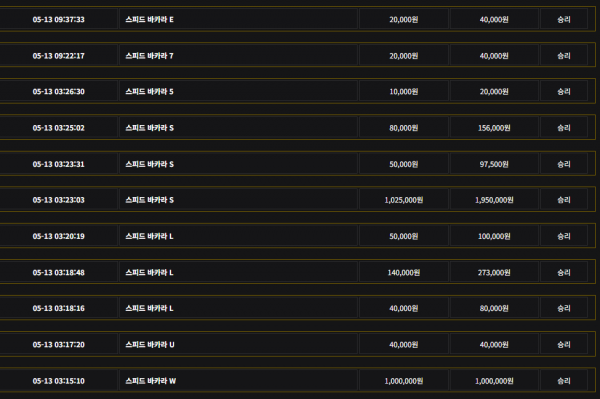Click the 05-13 09:37:33 timestamp cell
Viewport: 600px width, 399px height.
(x=59, y=20)
